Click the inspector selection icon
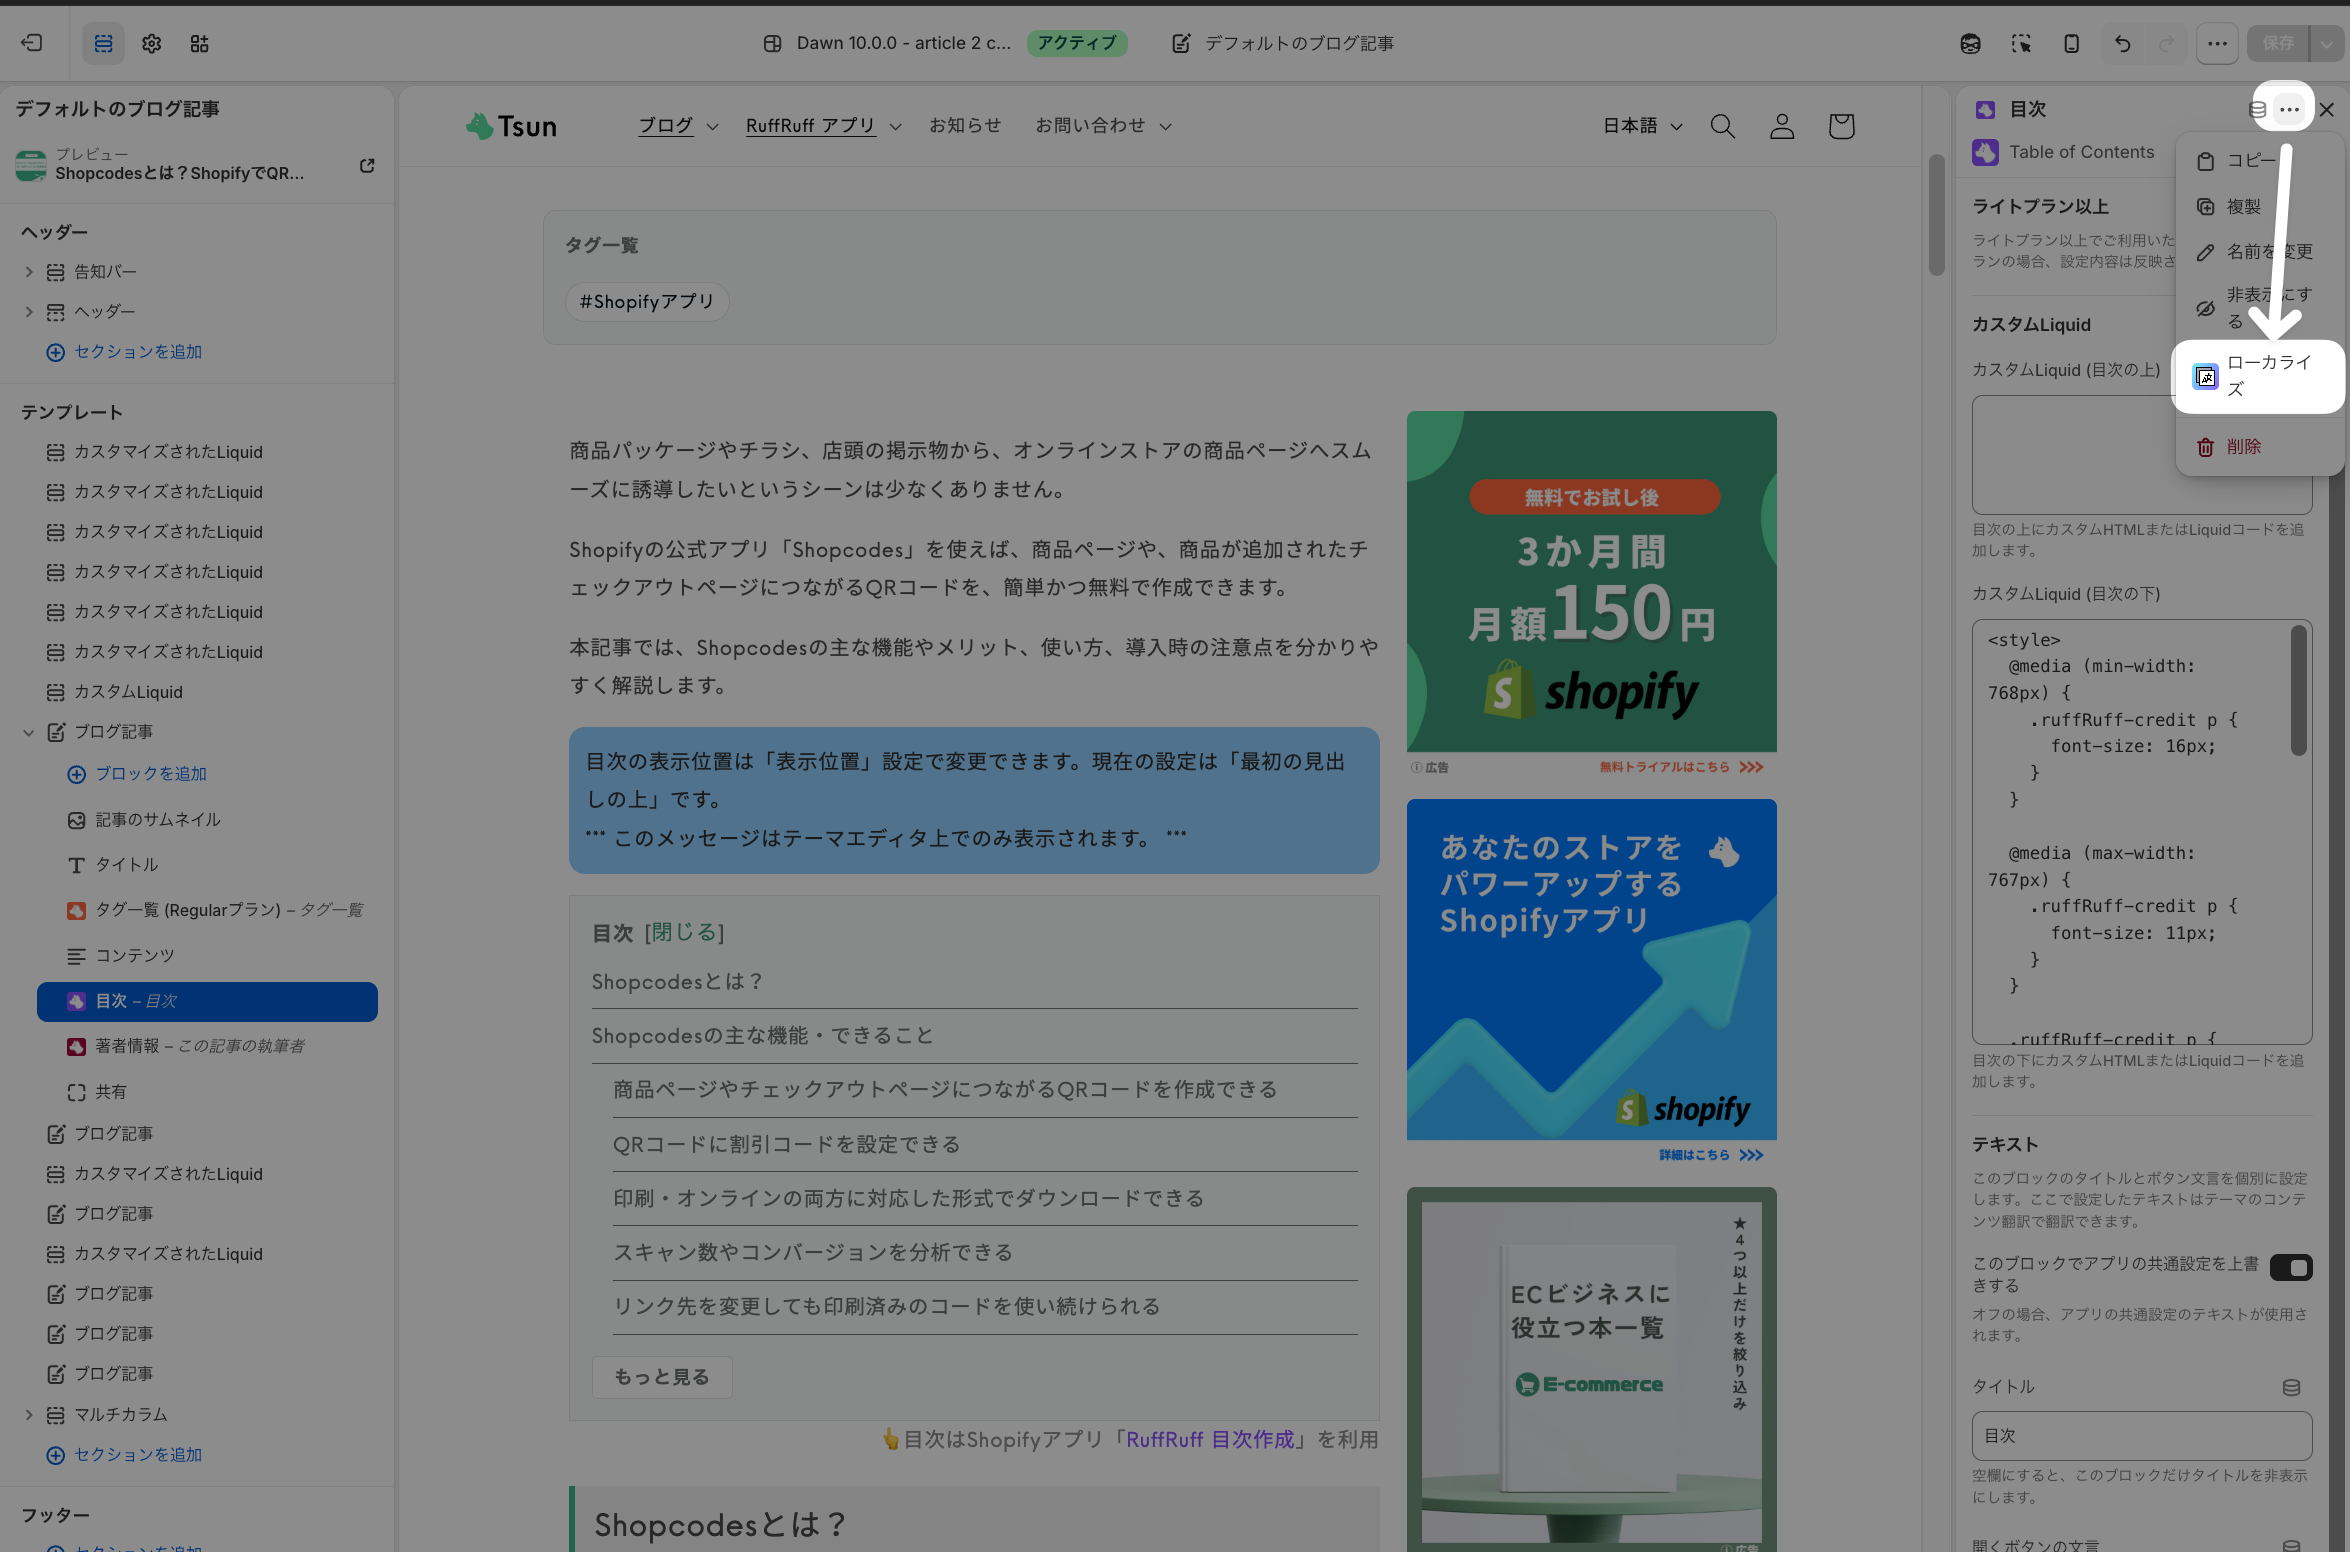The height and width of the screenshot is (1552, 2350). point(2021,43)
